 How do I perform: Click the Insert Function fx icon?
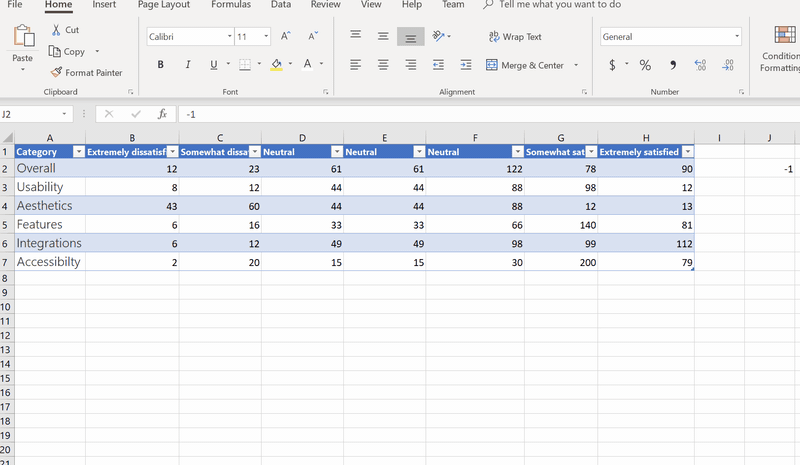pos(162,114)
